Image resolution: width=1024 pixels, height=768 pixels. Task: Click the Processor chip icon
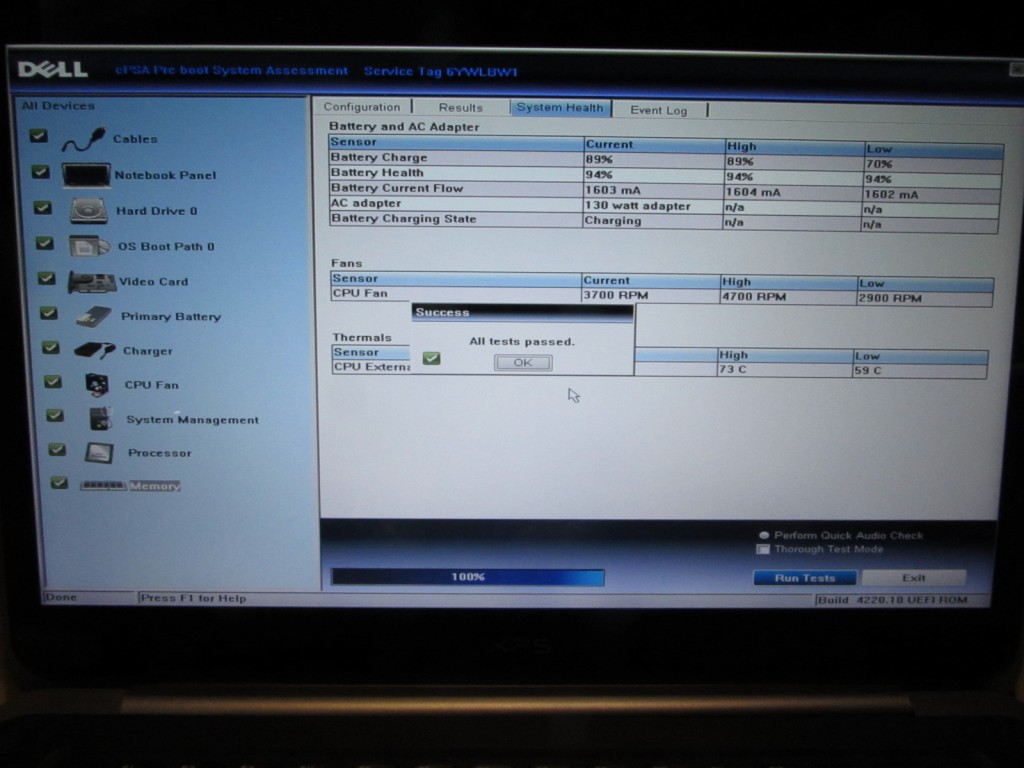click(99, 453)
